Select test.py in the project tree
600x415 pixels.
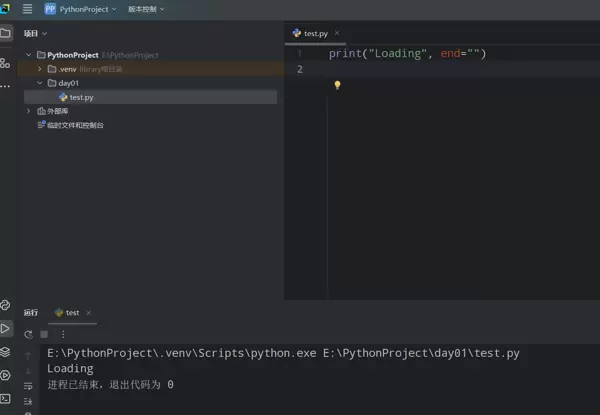tap(81, 97)
